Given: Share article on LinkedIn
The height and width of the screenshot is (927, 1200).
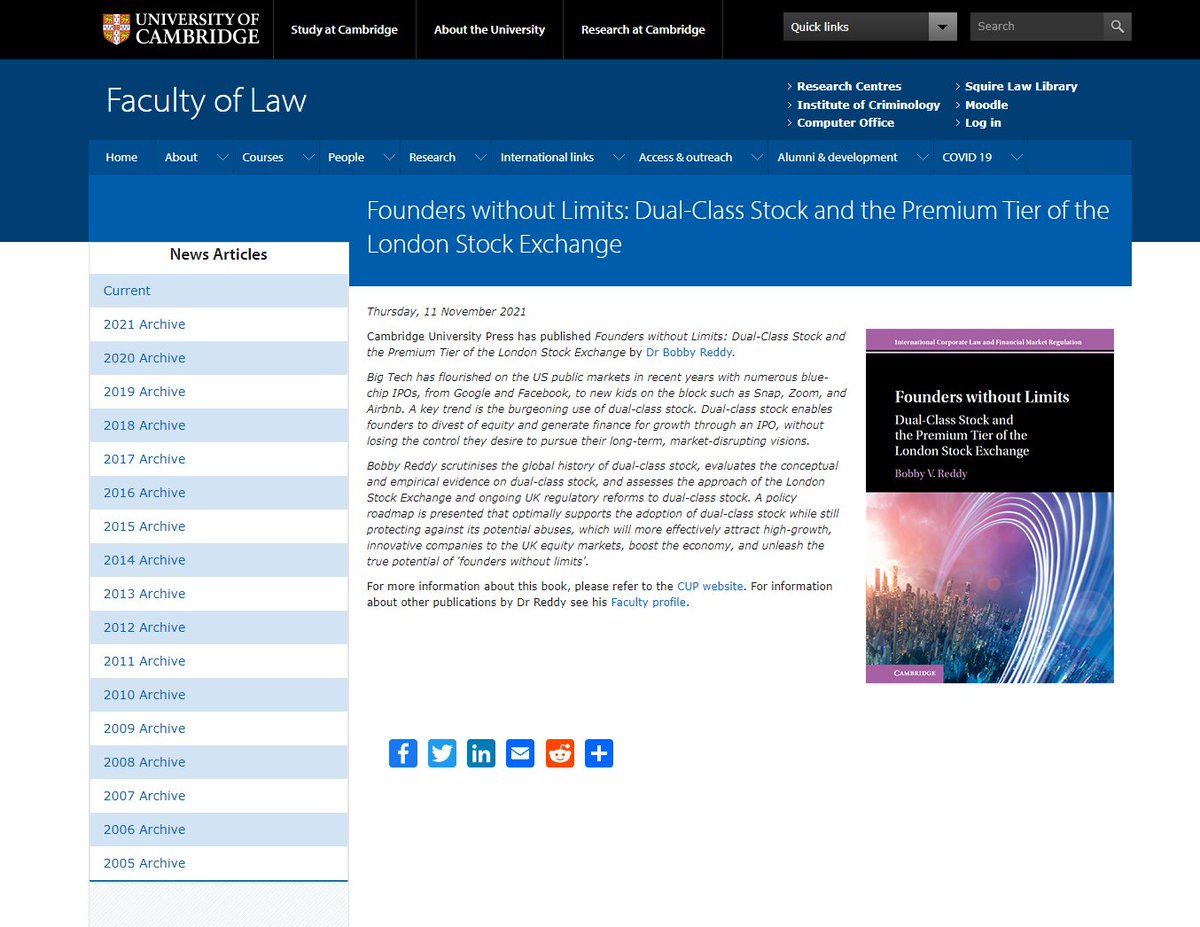Looking at the screenshot, I should [x=481, y=753].
